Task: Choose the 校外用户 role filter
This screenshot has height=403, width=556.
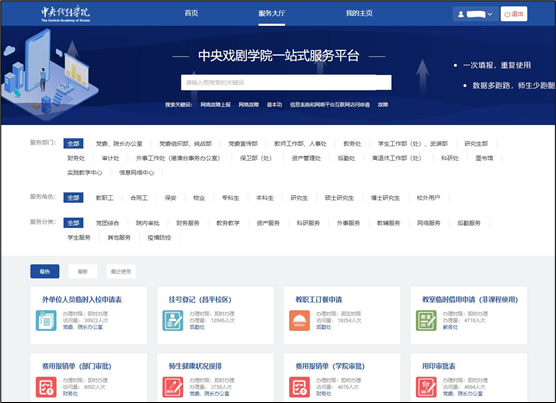Action: 428,198
